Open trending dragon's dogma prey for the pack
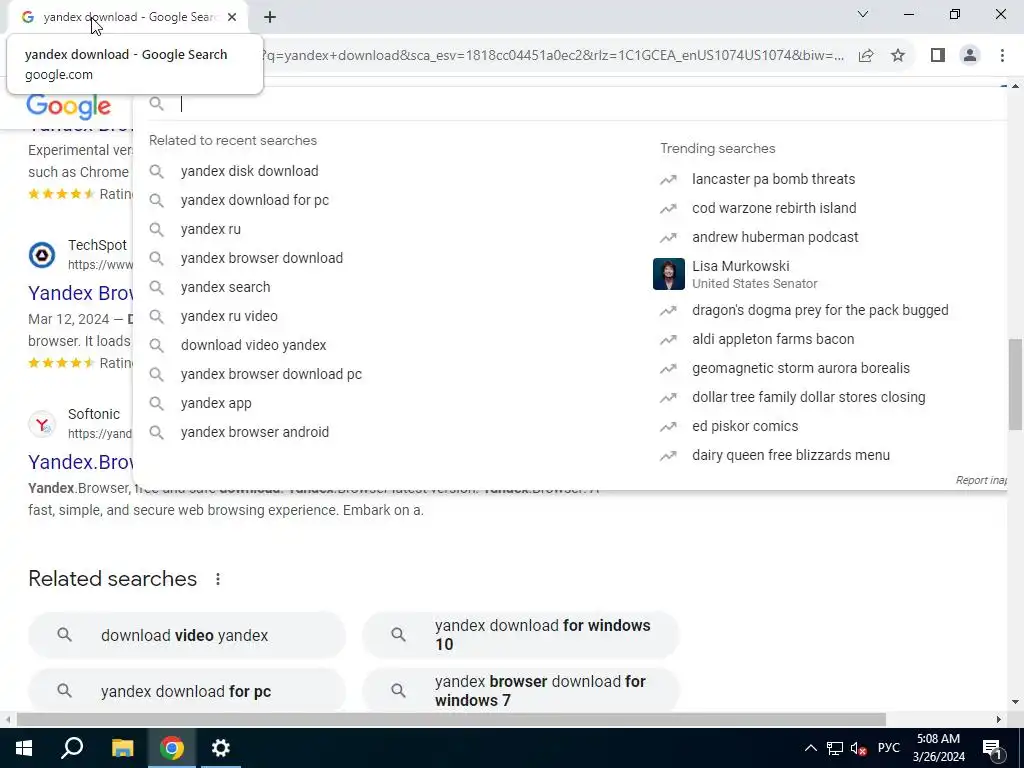Screen dimensions: 1024x768 [x=820, y=310]
